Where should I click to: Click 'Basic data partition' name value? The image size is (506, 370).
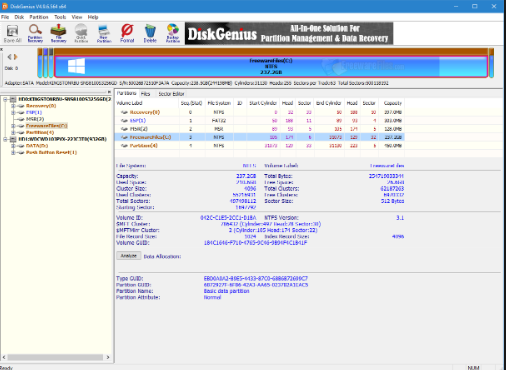(x=226, y=291)
